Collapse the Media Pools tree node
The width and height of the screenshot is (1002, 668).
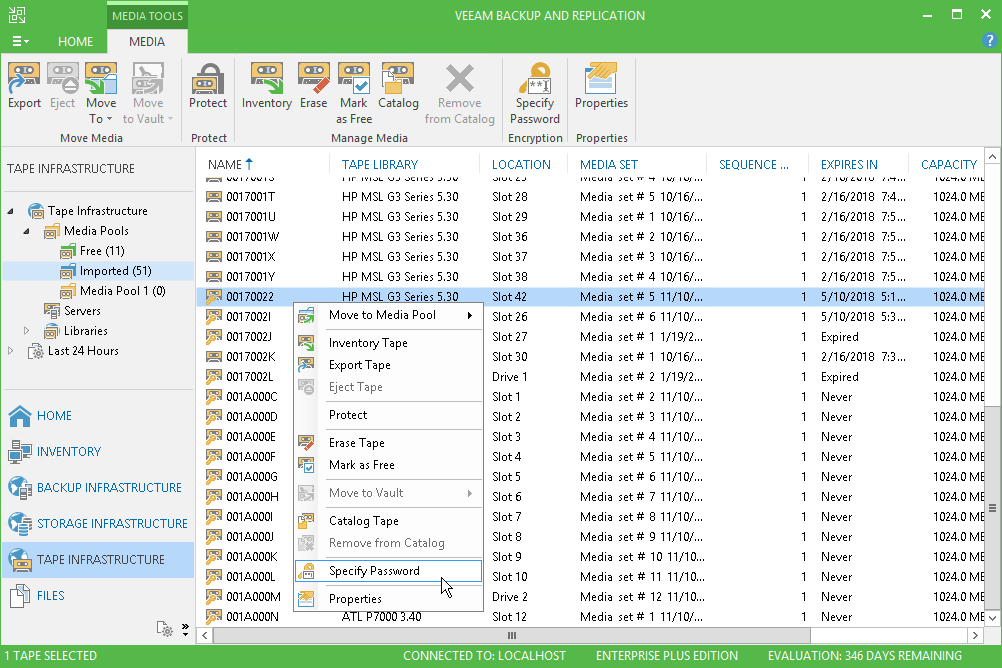pyautogui.click(x=28, y=231)
